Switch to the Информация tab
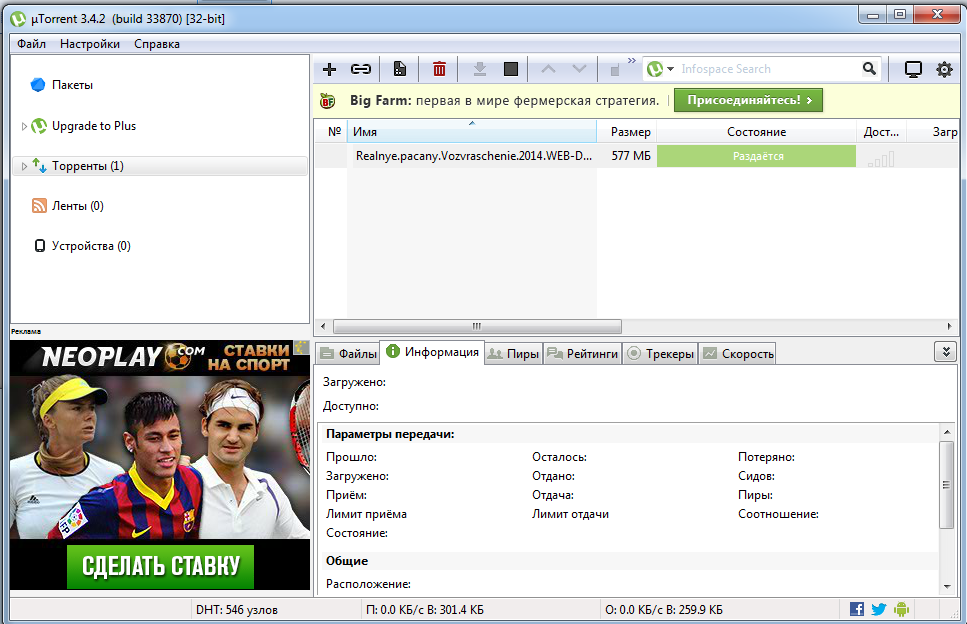This screenshot has height=624, width=967. [x=432, y=352]
